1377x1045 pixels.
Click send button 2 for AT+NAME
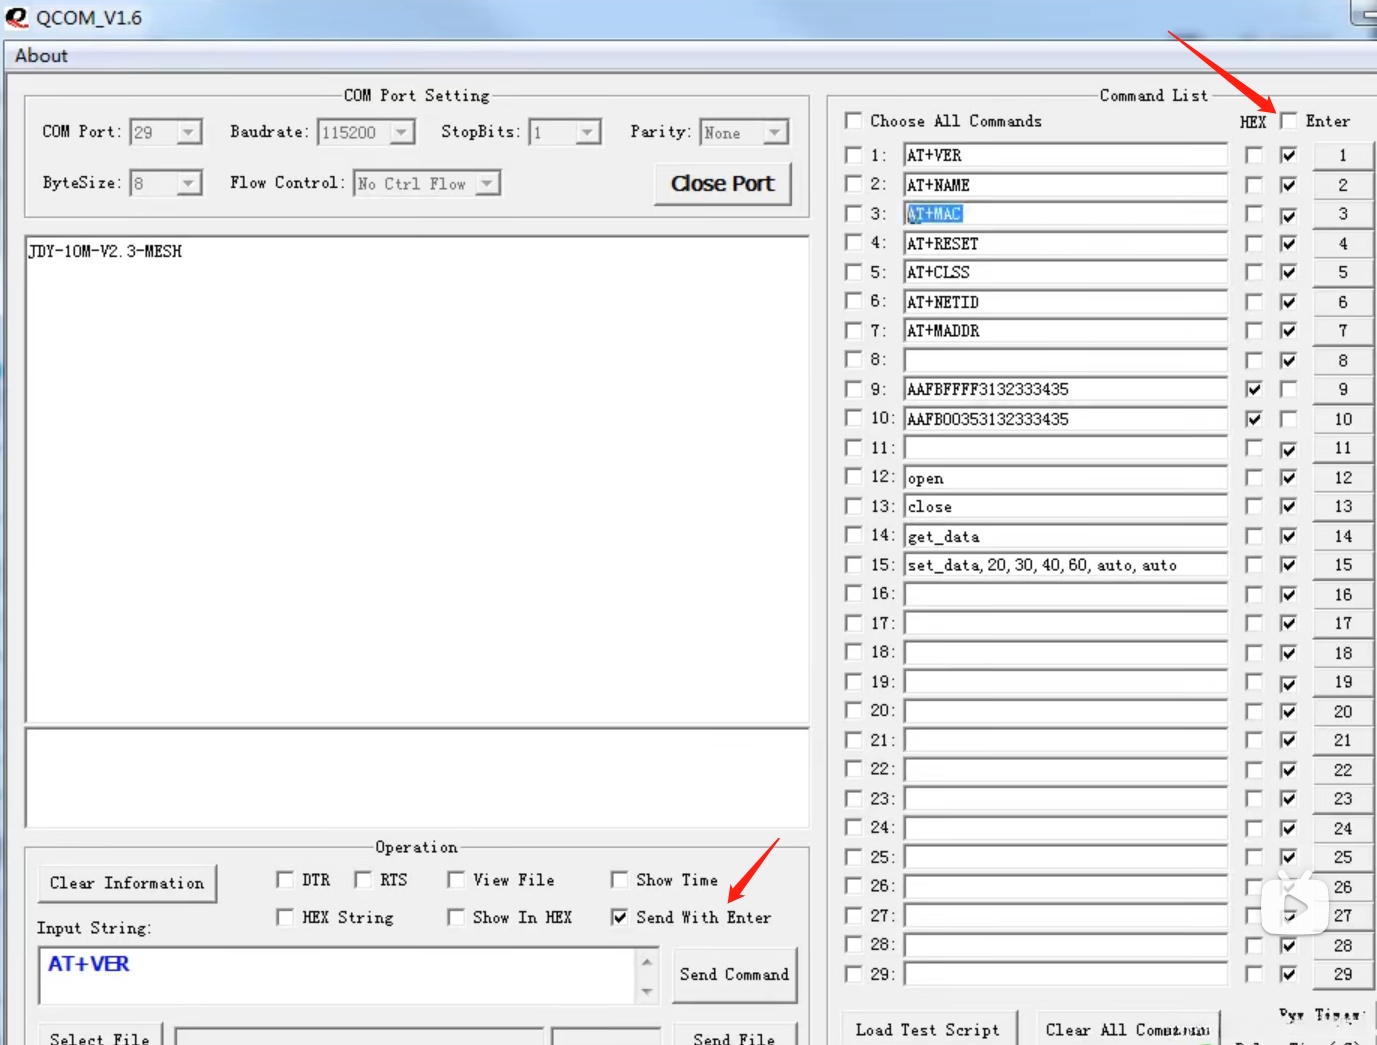pos(1343,185)
